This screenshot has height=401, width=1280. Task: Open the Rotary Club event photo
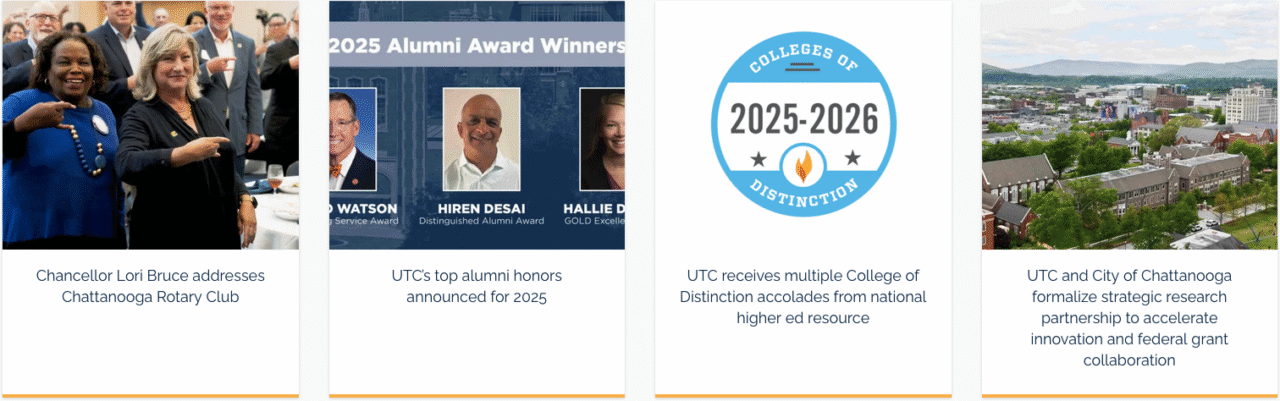point(150,125)
